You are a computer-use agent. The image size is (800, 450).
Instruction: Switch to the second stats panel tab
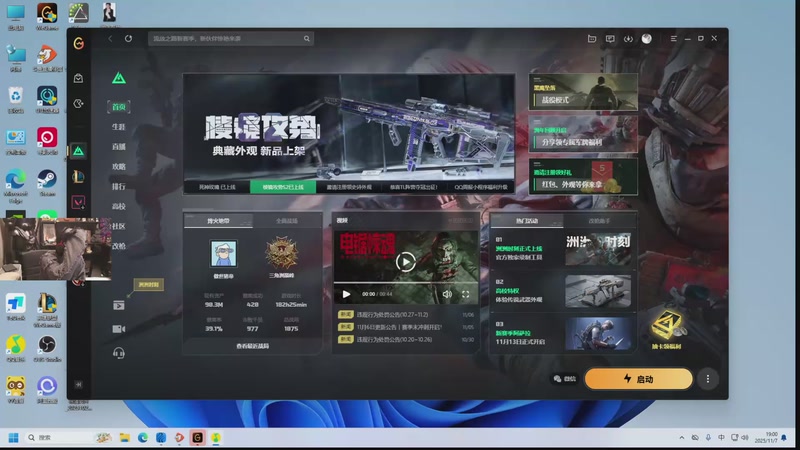pos(287,221)
